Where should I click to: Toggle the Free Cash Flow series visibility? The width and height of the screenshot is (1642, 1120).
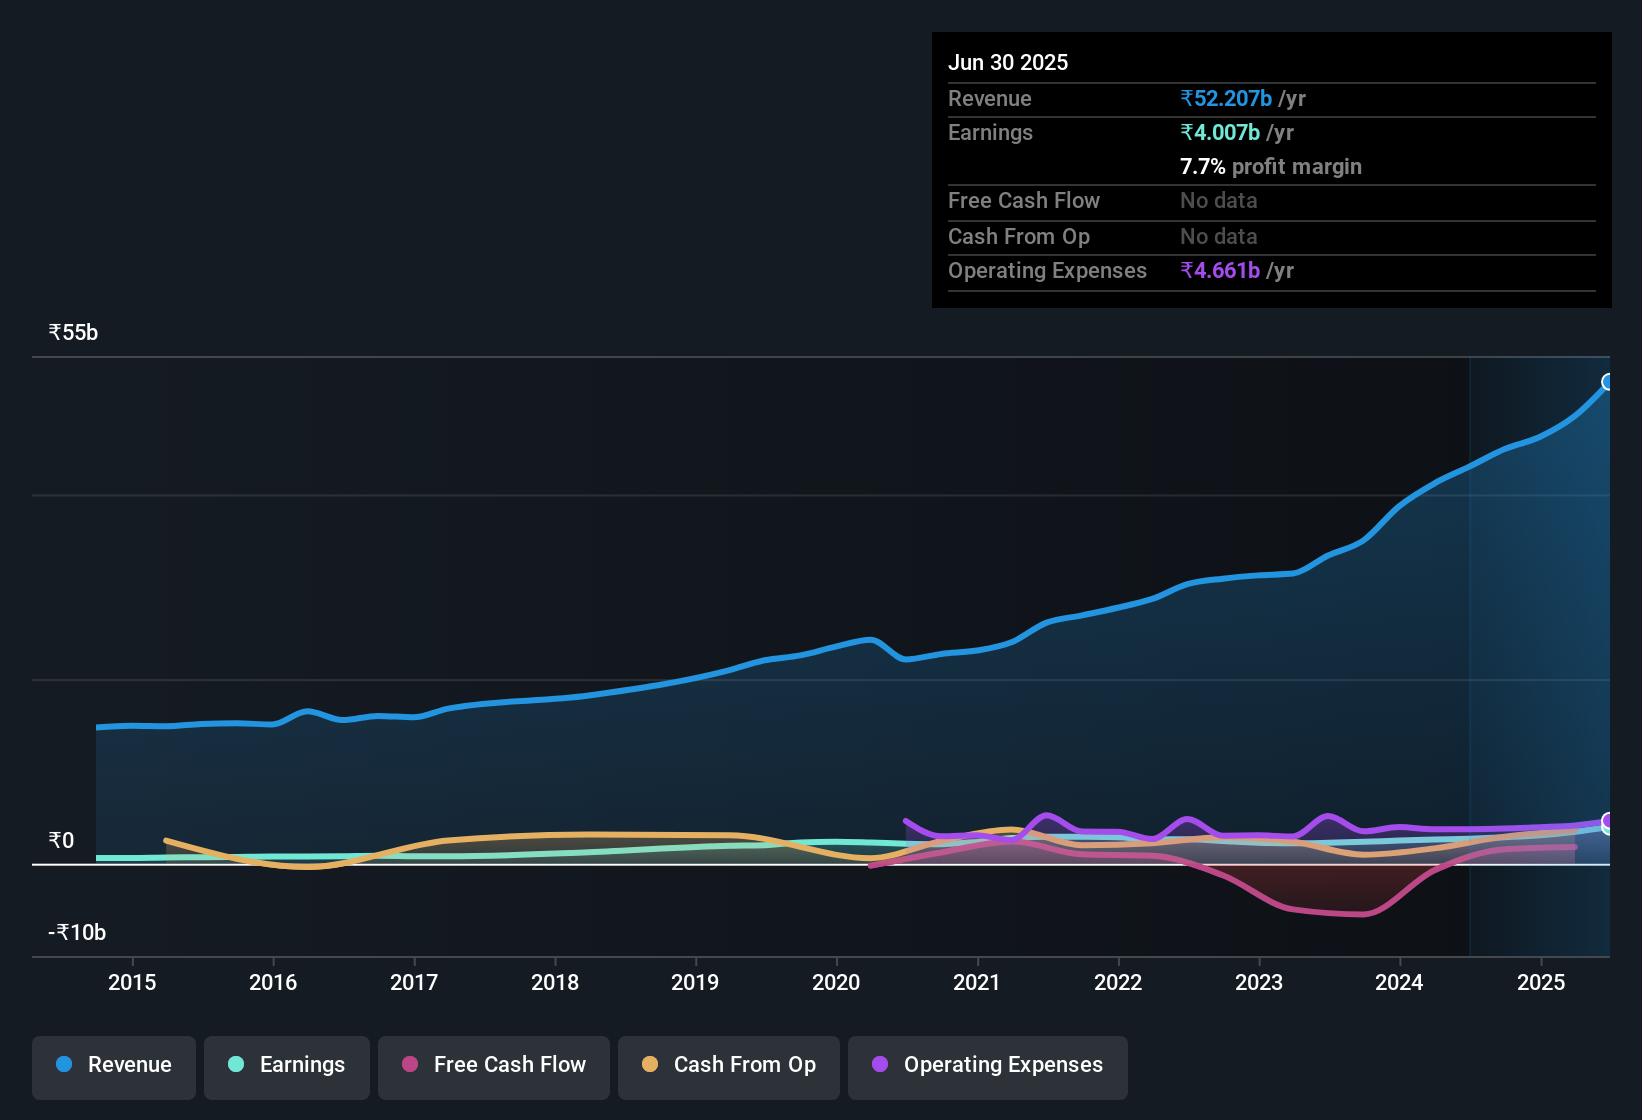(x=493, y=1065)
